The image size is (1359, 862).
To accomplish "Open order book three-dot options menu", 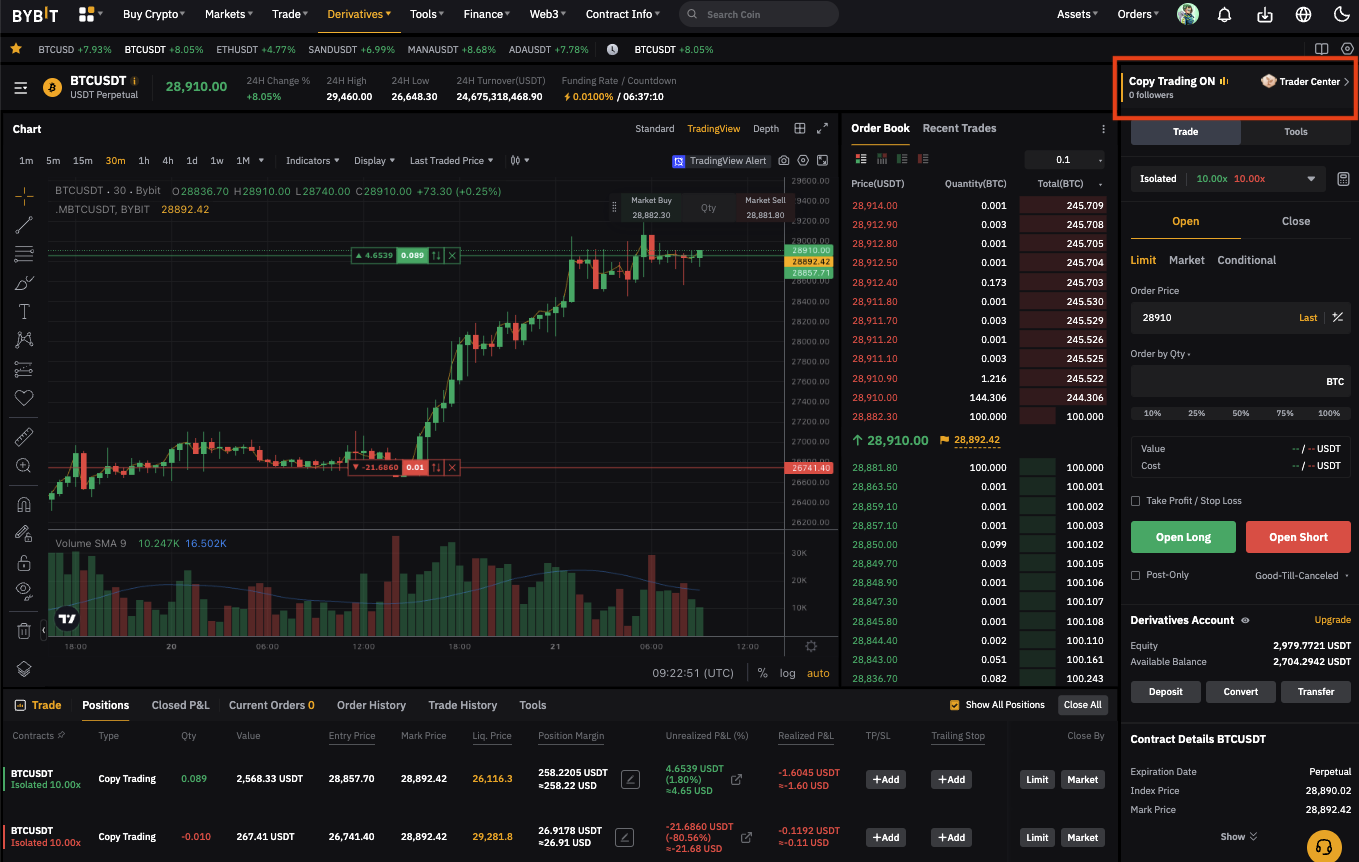I will point(1103,129).
